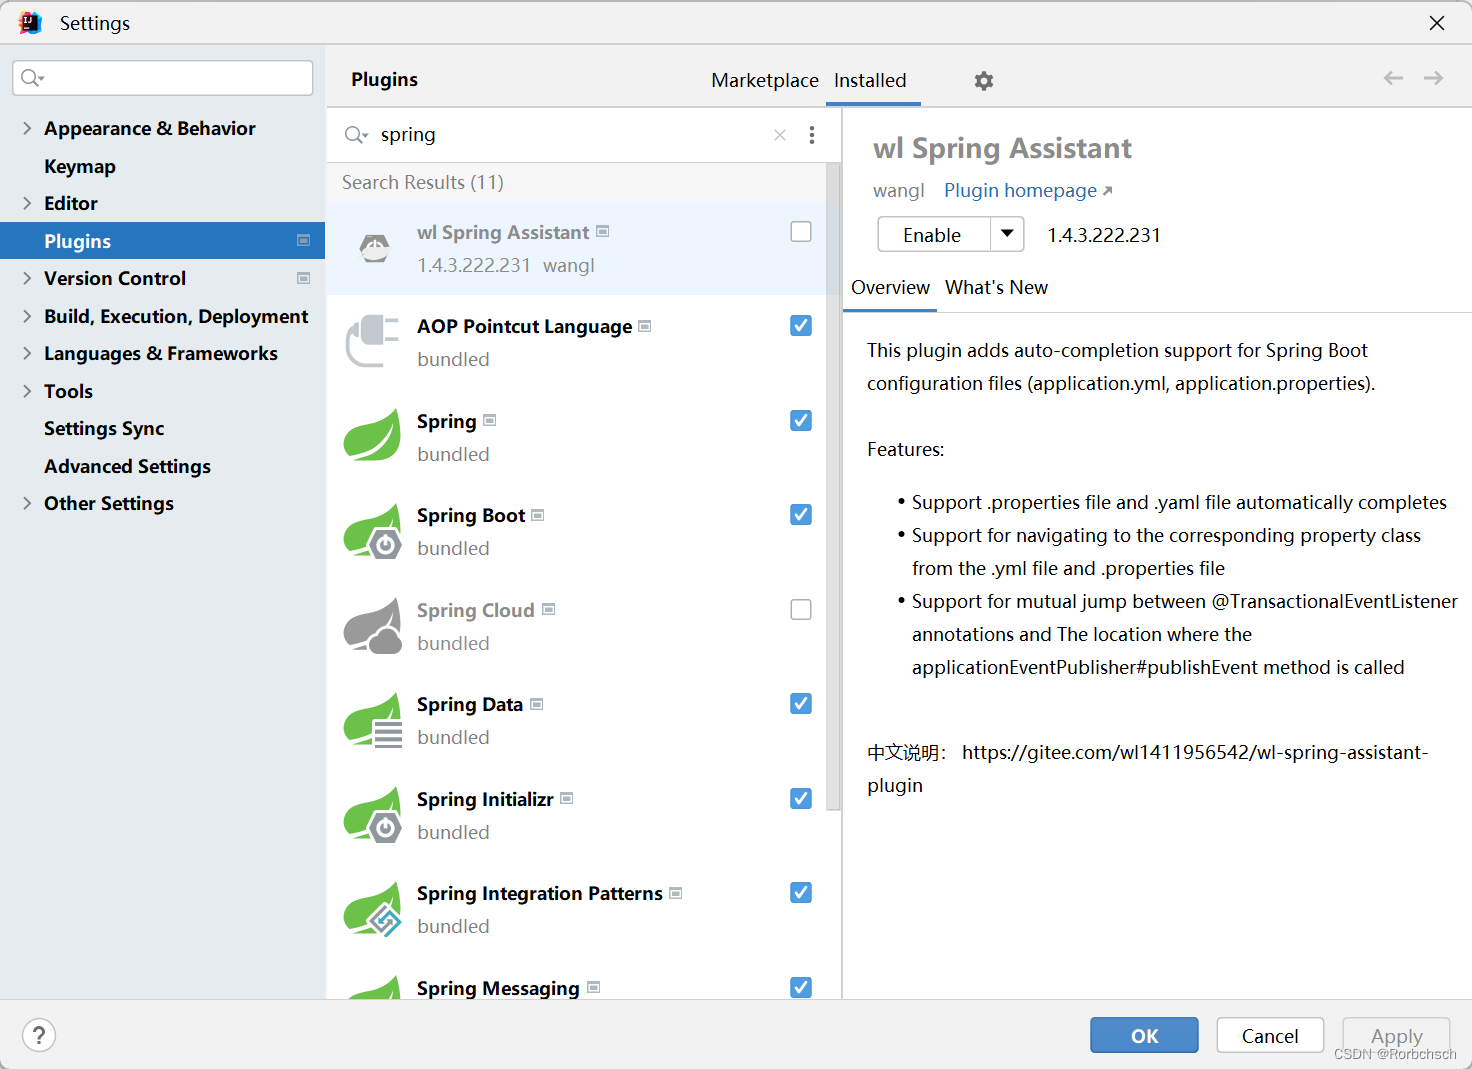This screenshot has width=1472, height=1069.
Task: Open the Plugin homepage link
Action: (x=1019, y=190)
